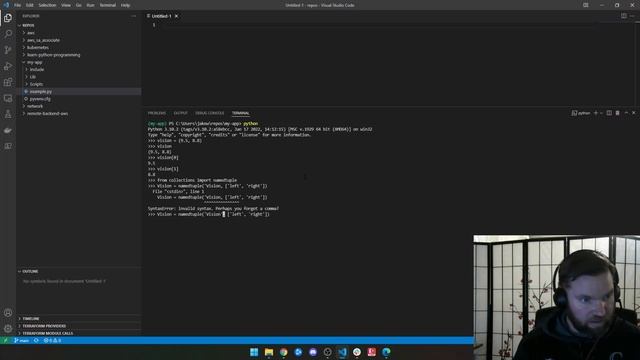
Task: Expand the Include folder
Action: tap(37, 69)
